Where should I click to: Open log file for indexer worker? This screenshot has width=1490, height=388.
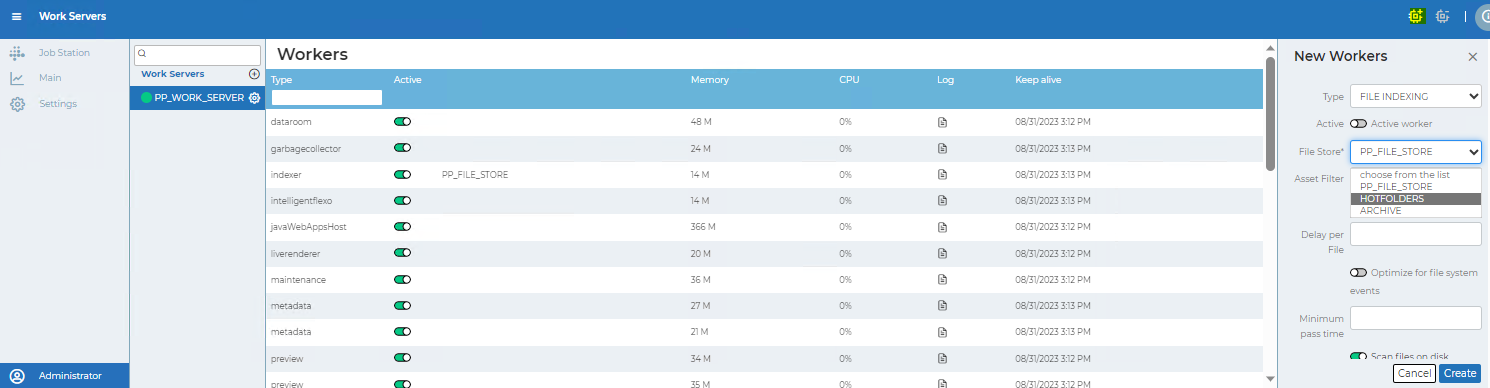pos(942,174)
